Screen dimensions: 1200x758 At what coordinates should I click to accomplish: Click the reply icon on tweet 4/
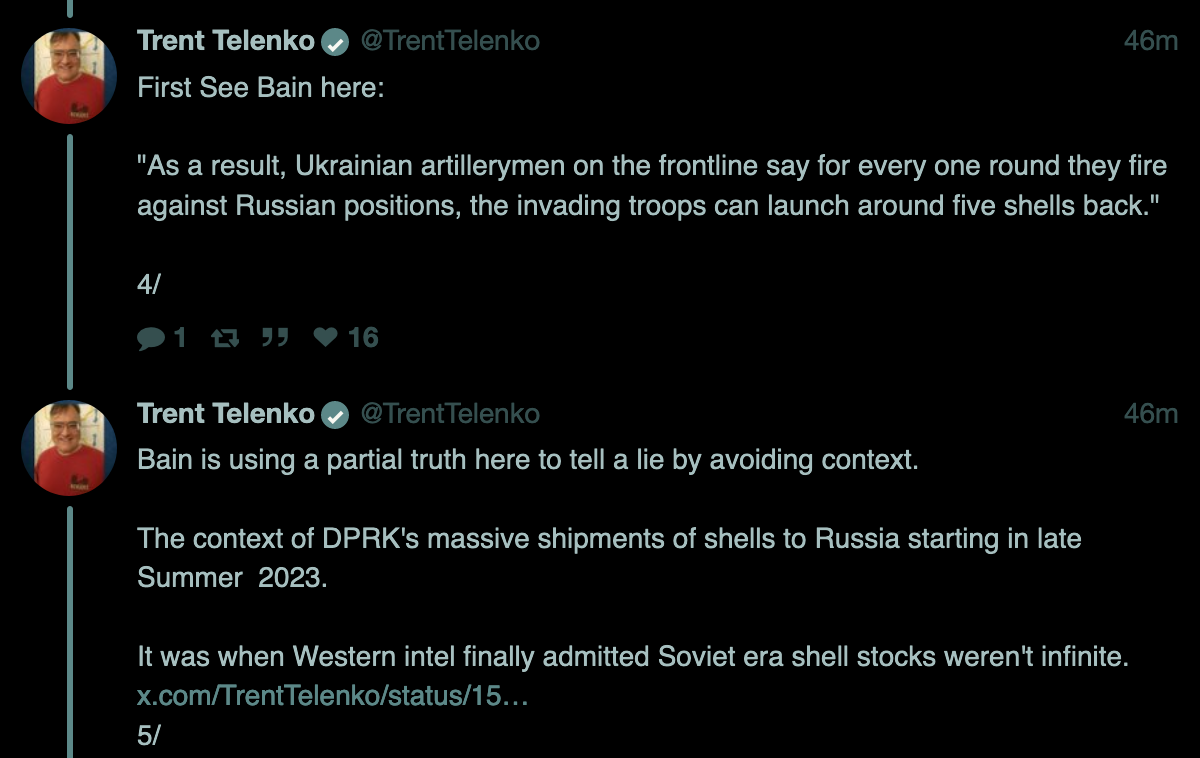click(151, 339)
